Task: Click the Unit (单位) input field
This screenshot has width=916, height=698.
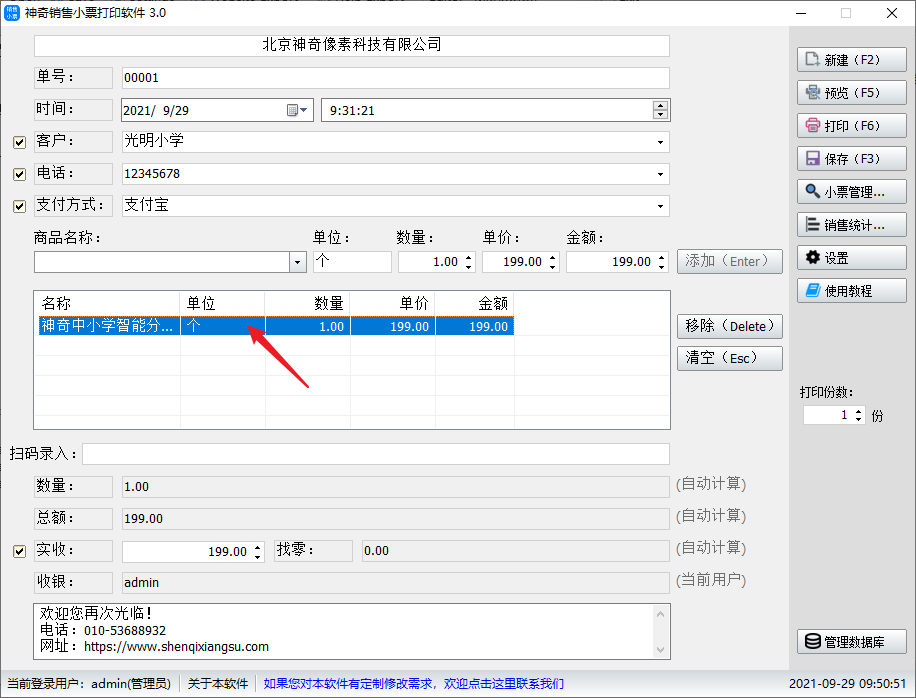Action: [352, 262]
